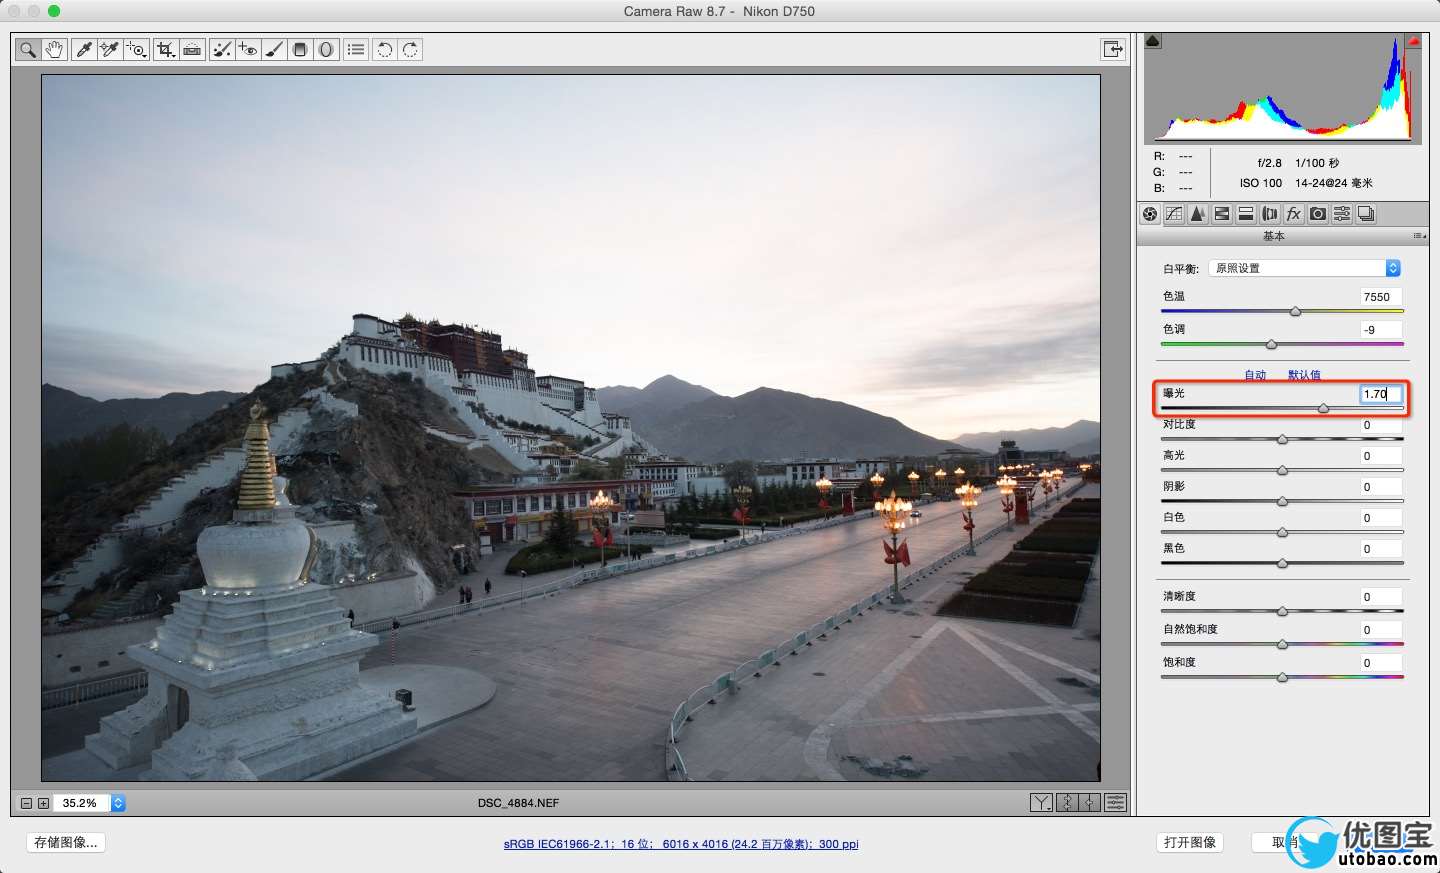Screen dimensions: 1440x873
Task: Select the Targeted Adjustment tool
Action: click(137, 49)
